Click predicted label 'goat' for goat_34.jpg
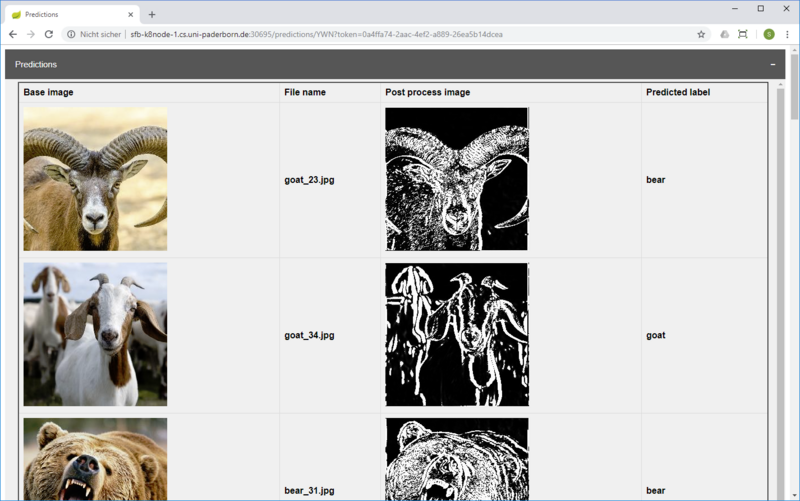The image size is (800, 501). tap(656, 335)
